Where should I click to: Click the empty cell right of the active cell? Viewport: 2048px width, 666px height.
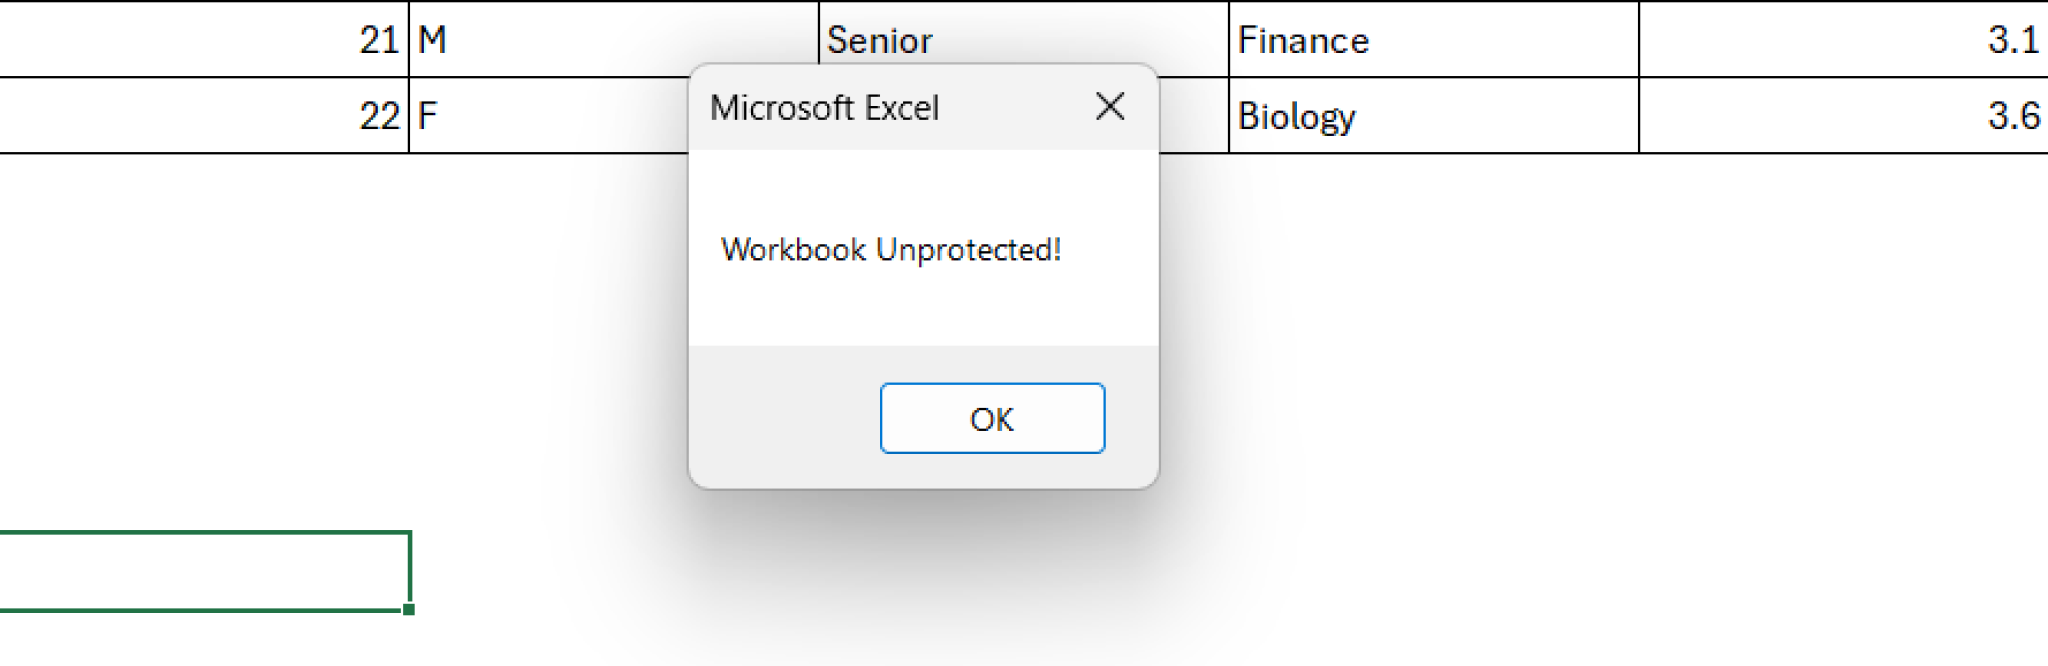(x=548, y=571)
